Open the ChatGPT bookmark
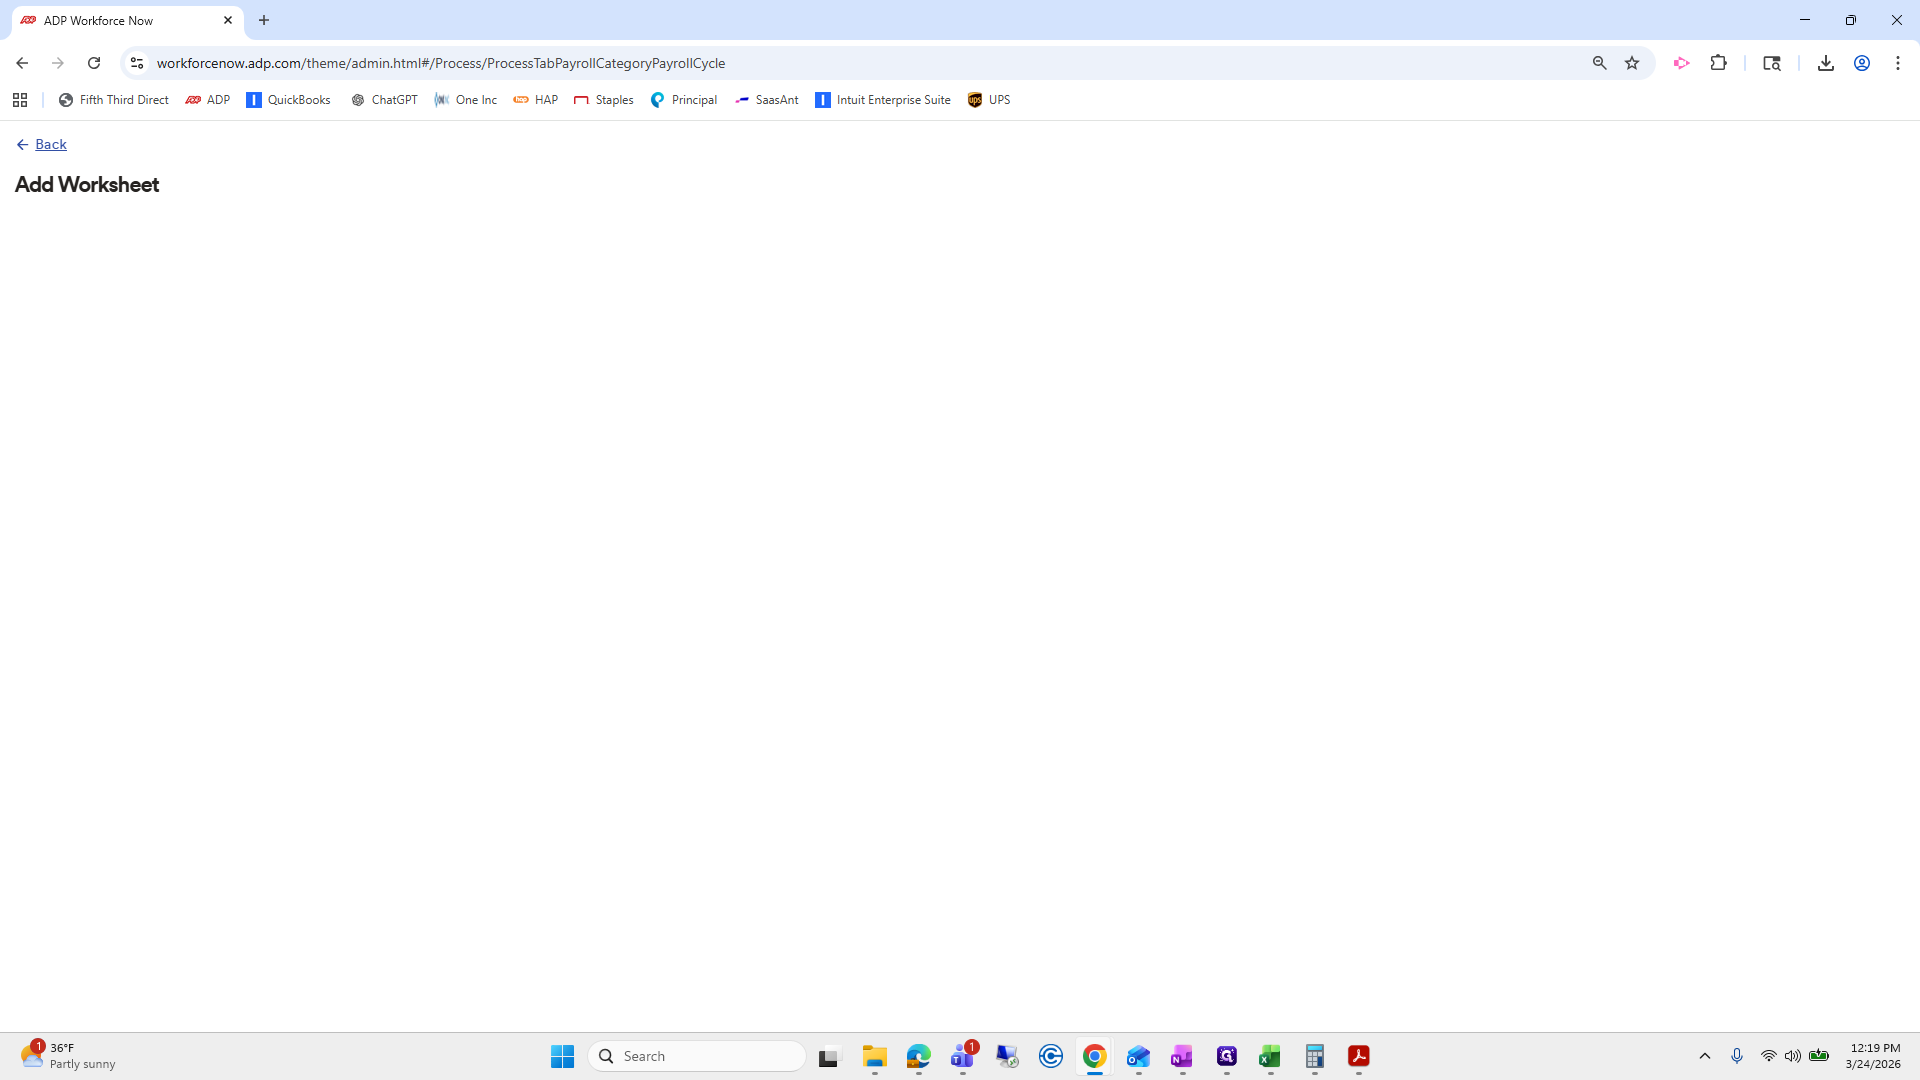 tap(384, 100)
